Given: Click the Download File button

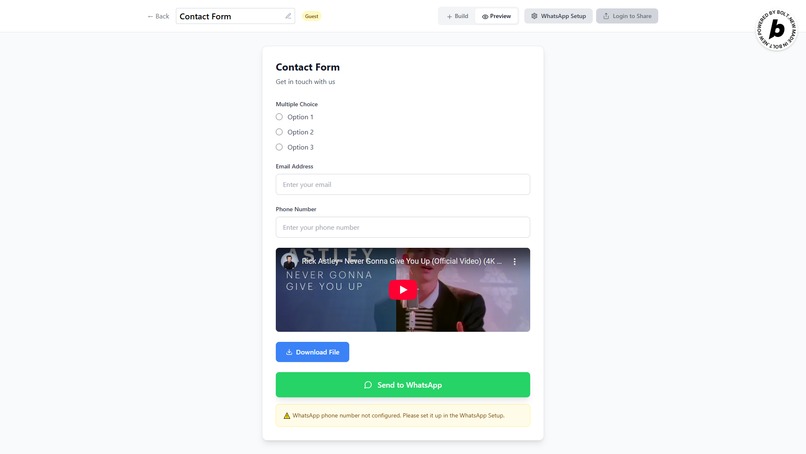Looking at the screenshot, I should point(312,352).
